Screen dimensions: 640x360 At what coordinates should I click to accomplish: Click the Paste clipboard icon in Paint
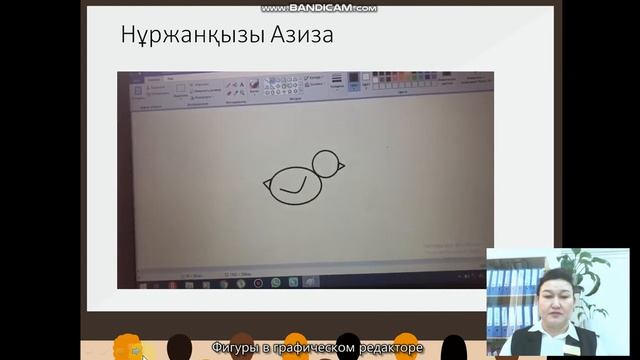138,91
